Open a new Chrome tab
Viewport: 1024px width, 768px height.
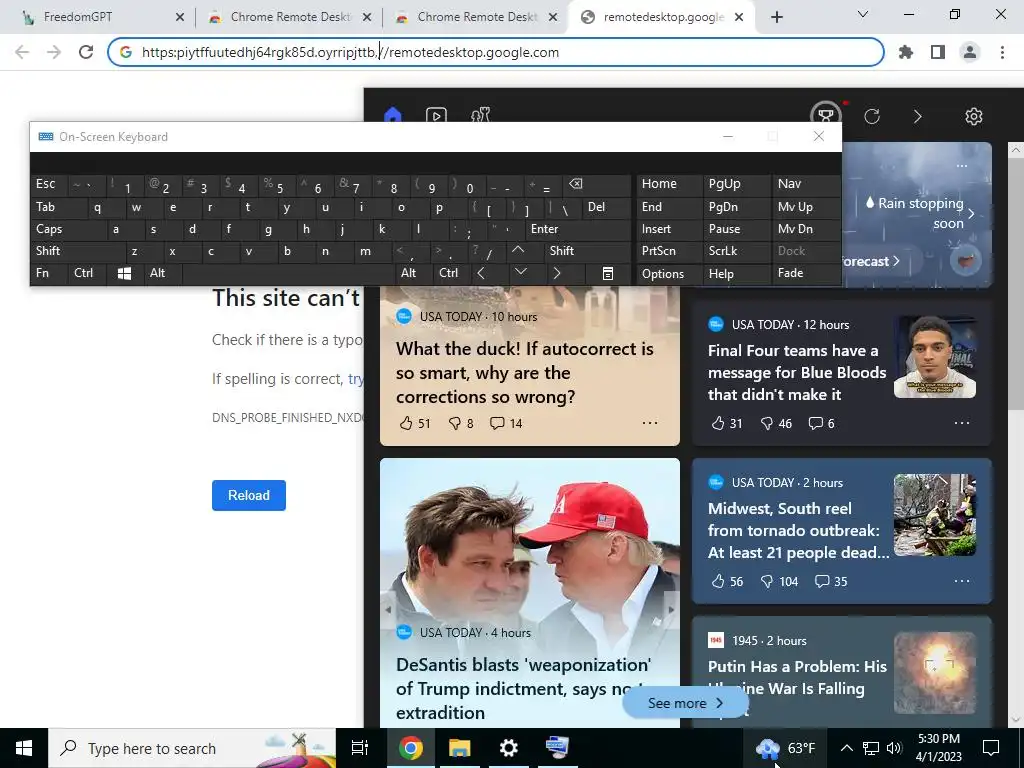pos(776,17)
